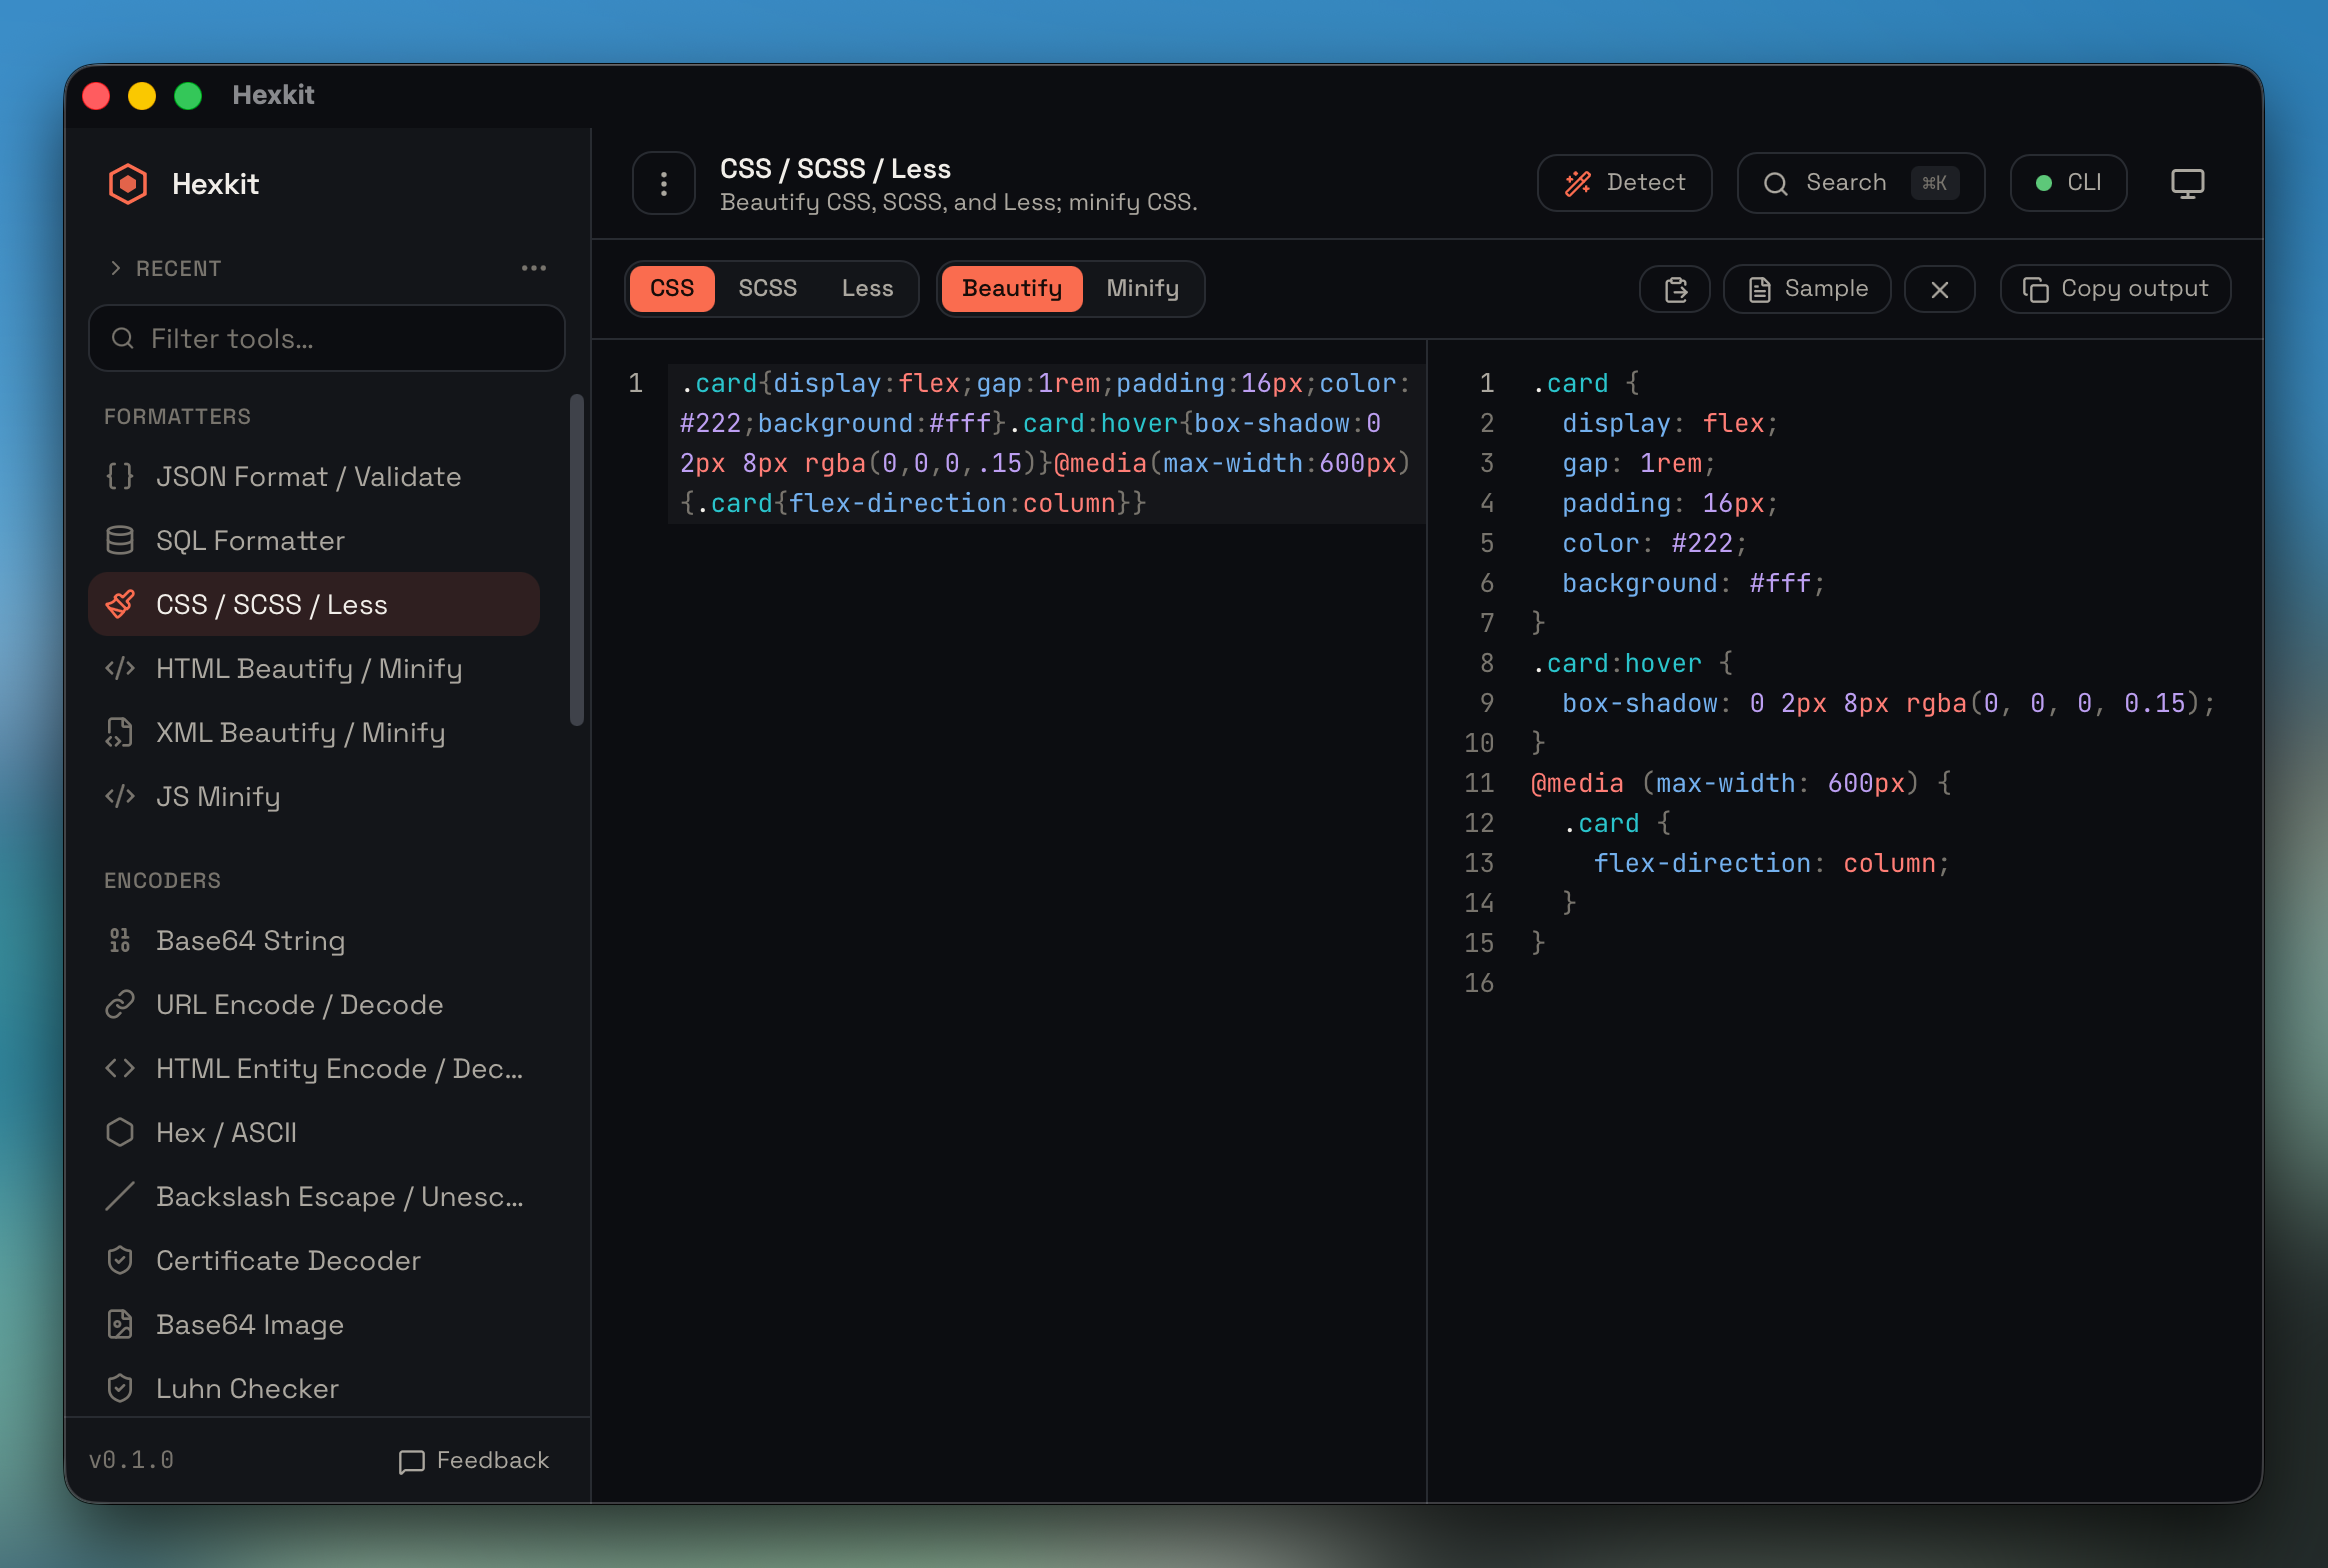2328x1568 pixels.
Task: Click the Certificate Decoder shield icon
Action: (x=120, y=1261)
